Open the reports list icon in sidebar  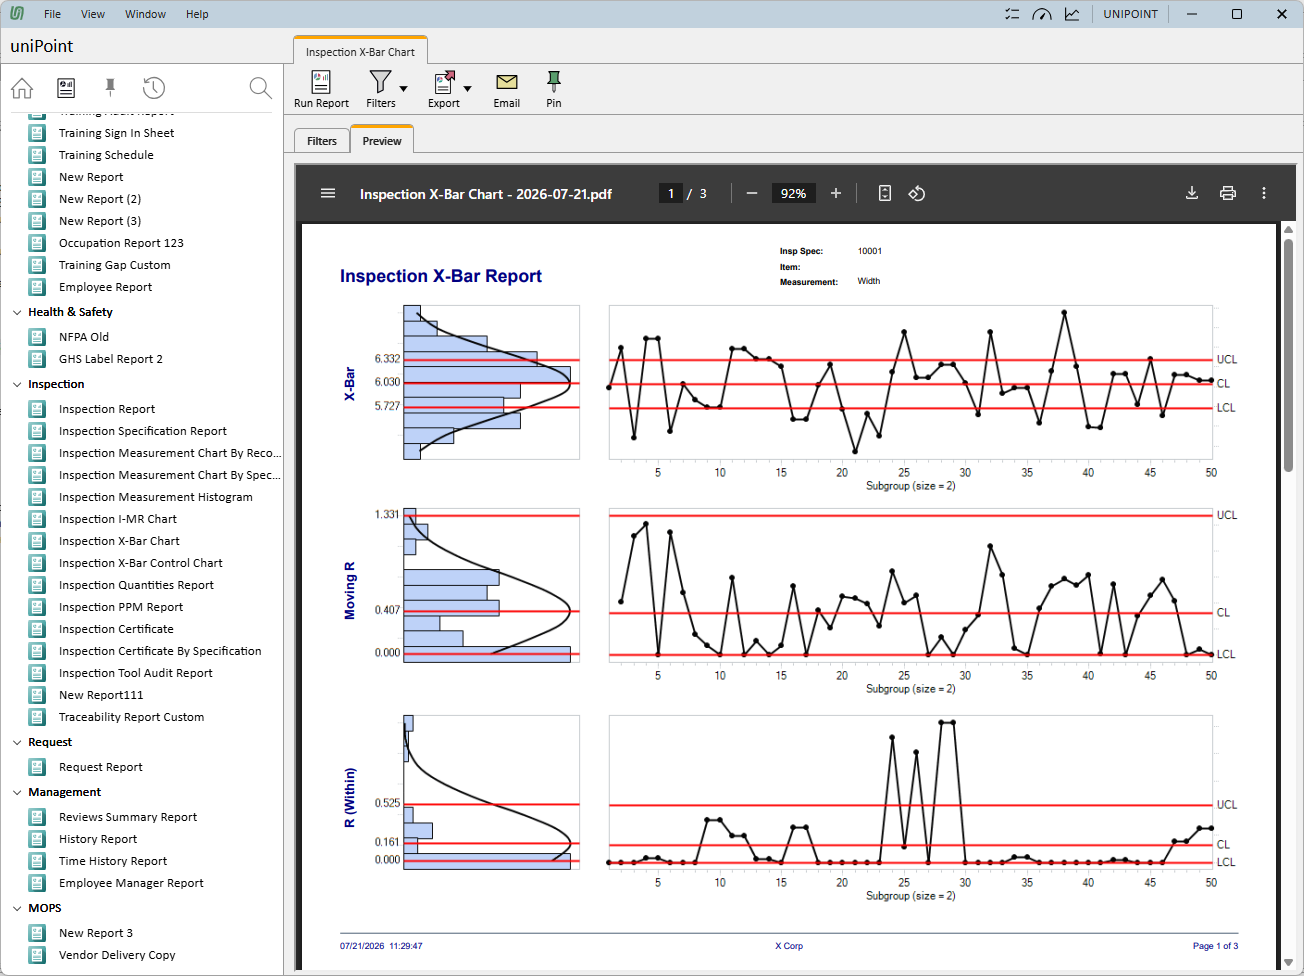tap(66, 88)
